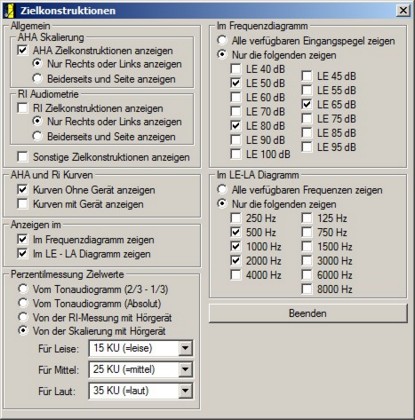
Task: Select Vom Tonaudiogramm (Absolut) option
Action: pyautogui.click(x=23, y=303)
